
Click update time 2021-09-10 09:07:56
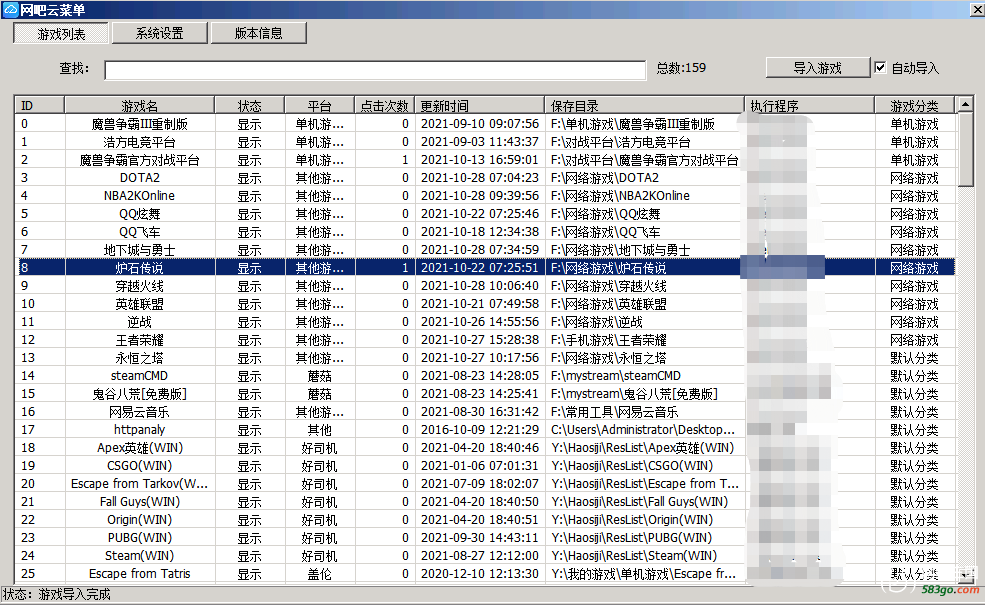point(480,124)
